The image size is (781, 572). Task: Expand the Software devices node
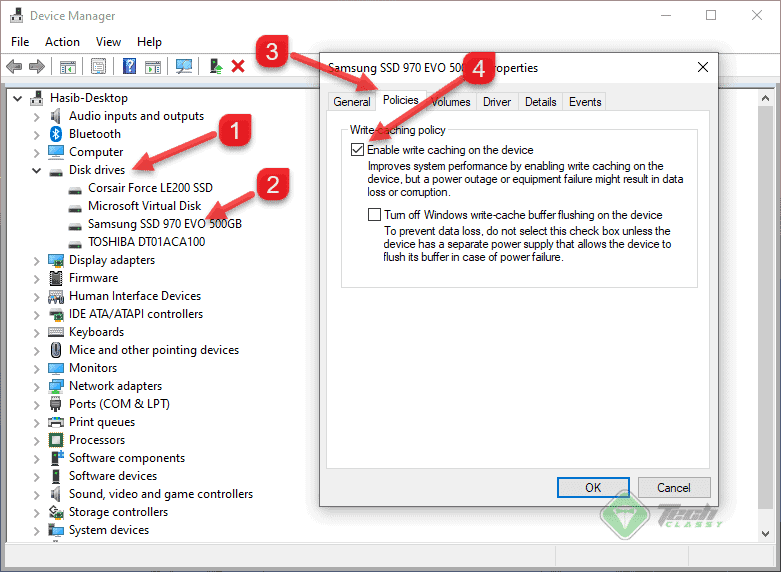[x=36, y=477]
